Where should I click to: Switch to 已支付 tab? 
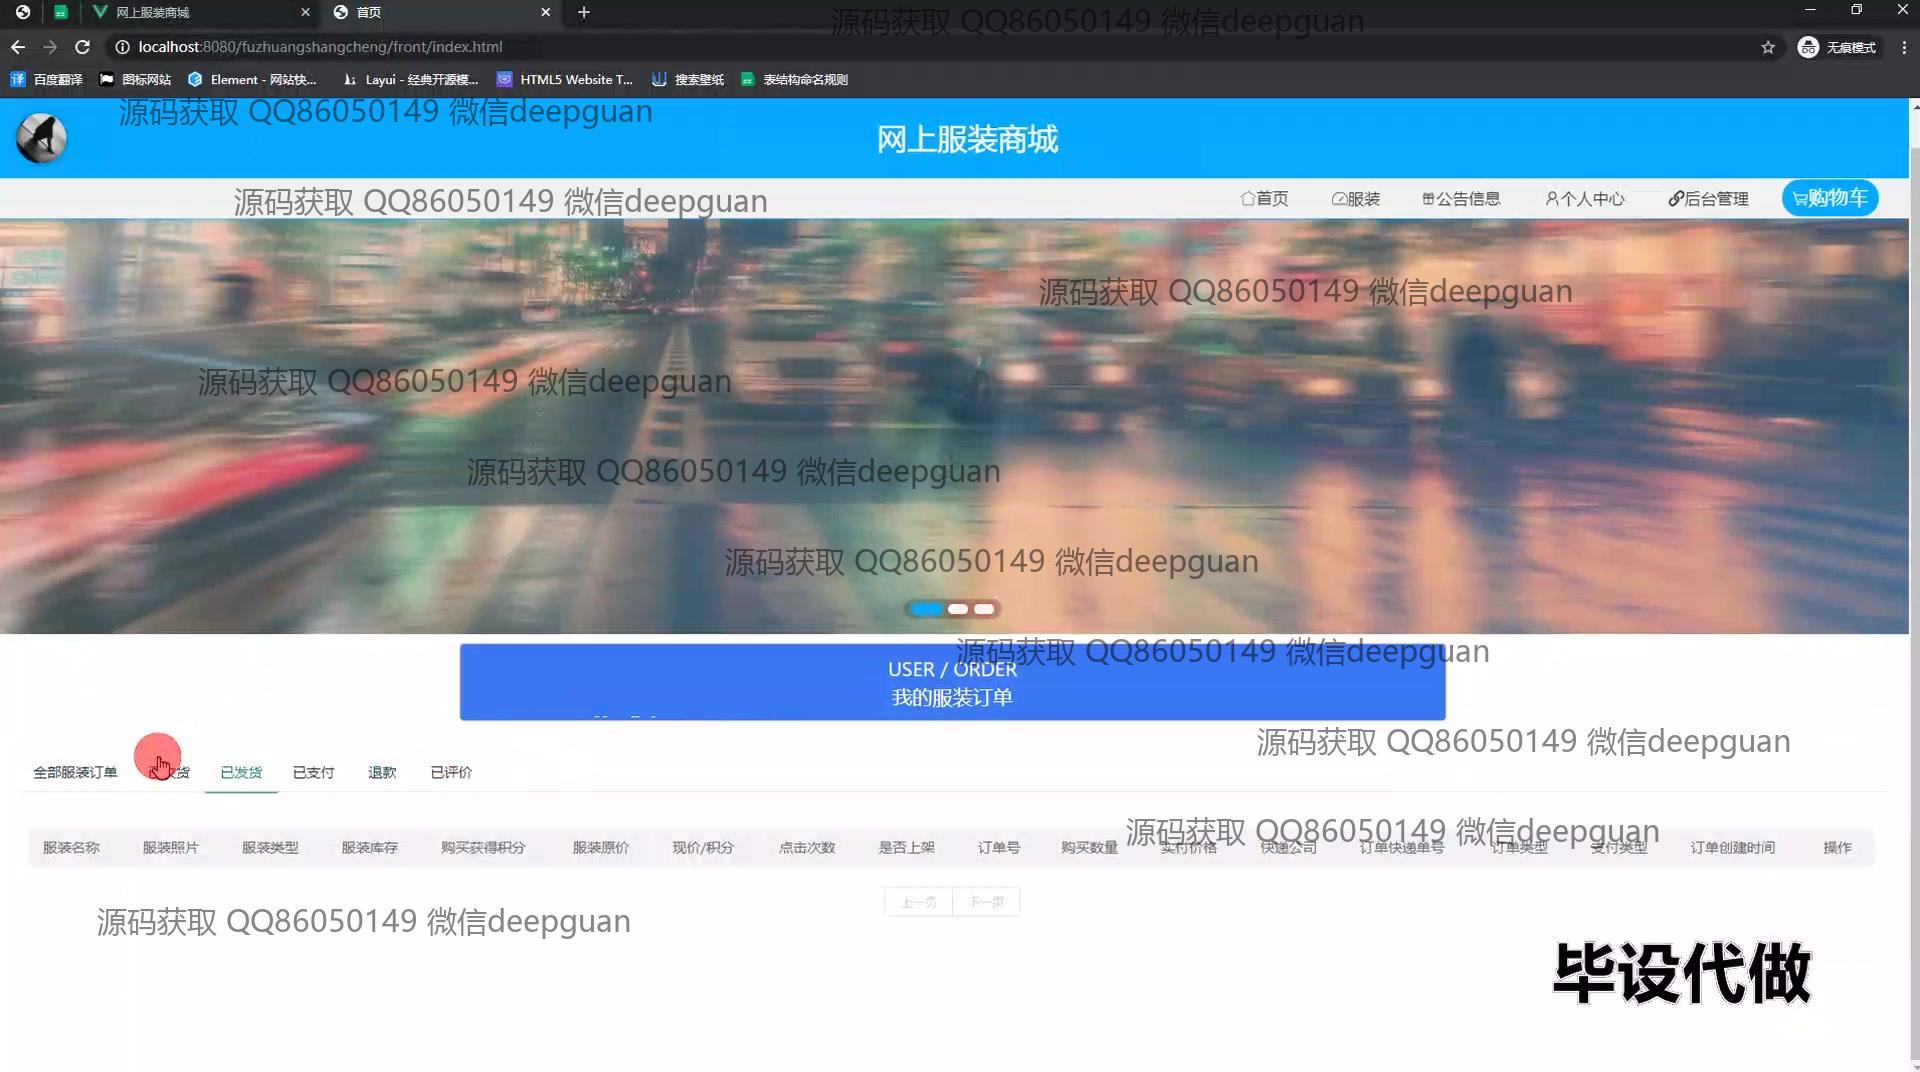pos(313,772)
